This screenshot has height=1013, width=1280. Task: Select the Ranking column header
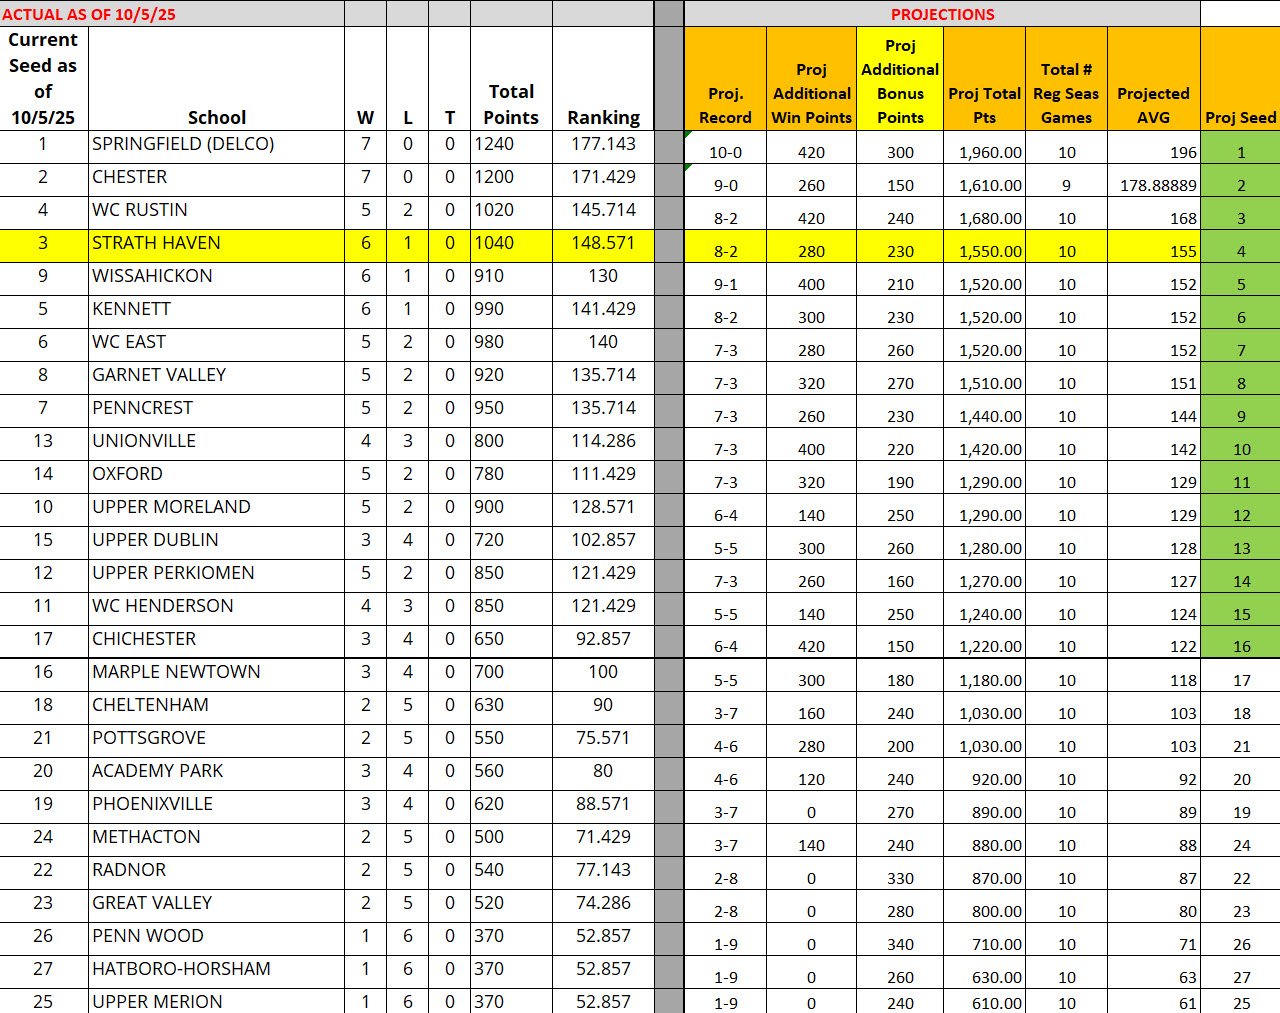pyautogui.click(x=603, y=117)
